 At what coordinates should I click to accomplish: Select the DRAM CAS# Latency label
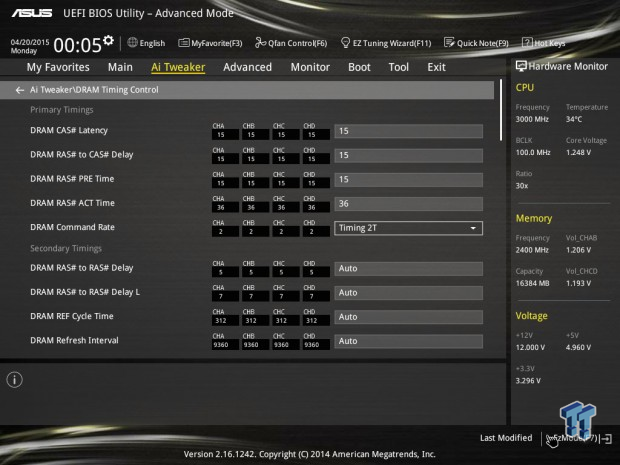coord(69,130)
